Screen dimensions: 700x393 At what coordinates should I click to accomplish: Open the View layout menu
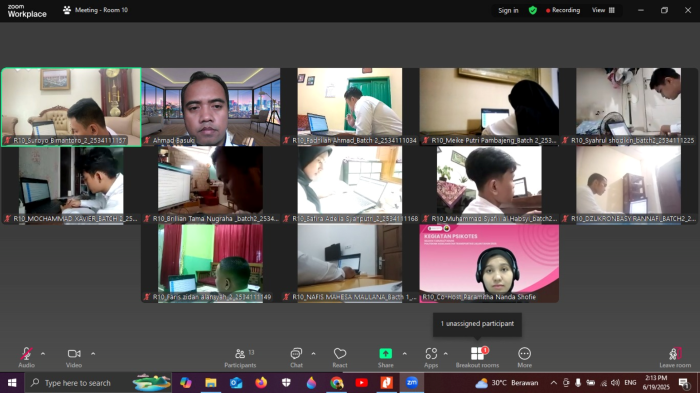603,10
